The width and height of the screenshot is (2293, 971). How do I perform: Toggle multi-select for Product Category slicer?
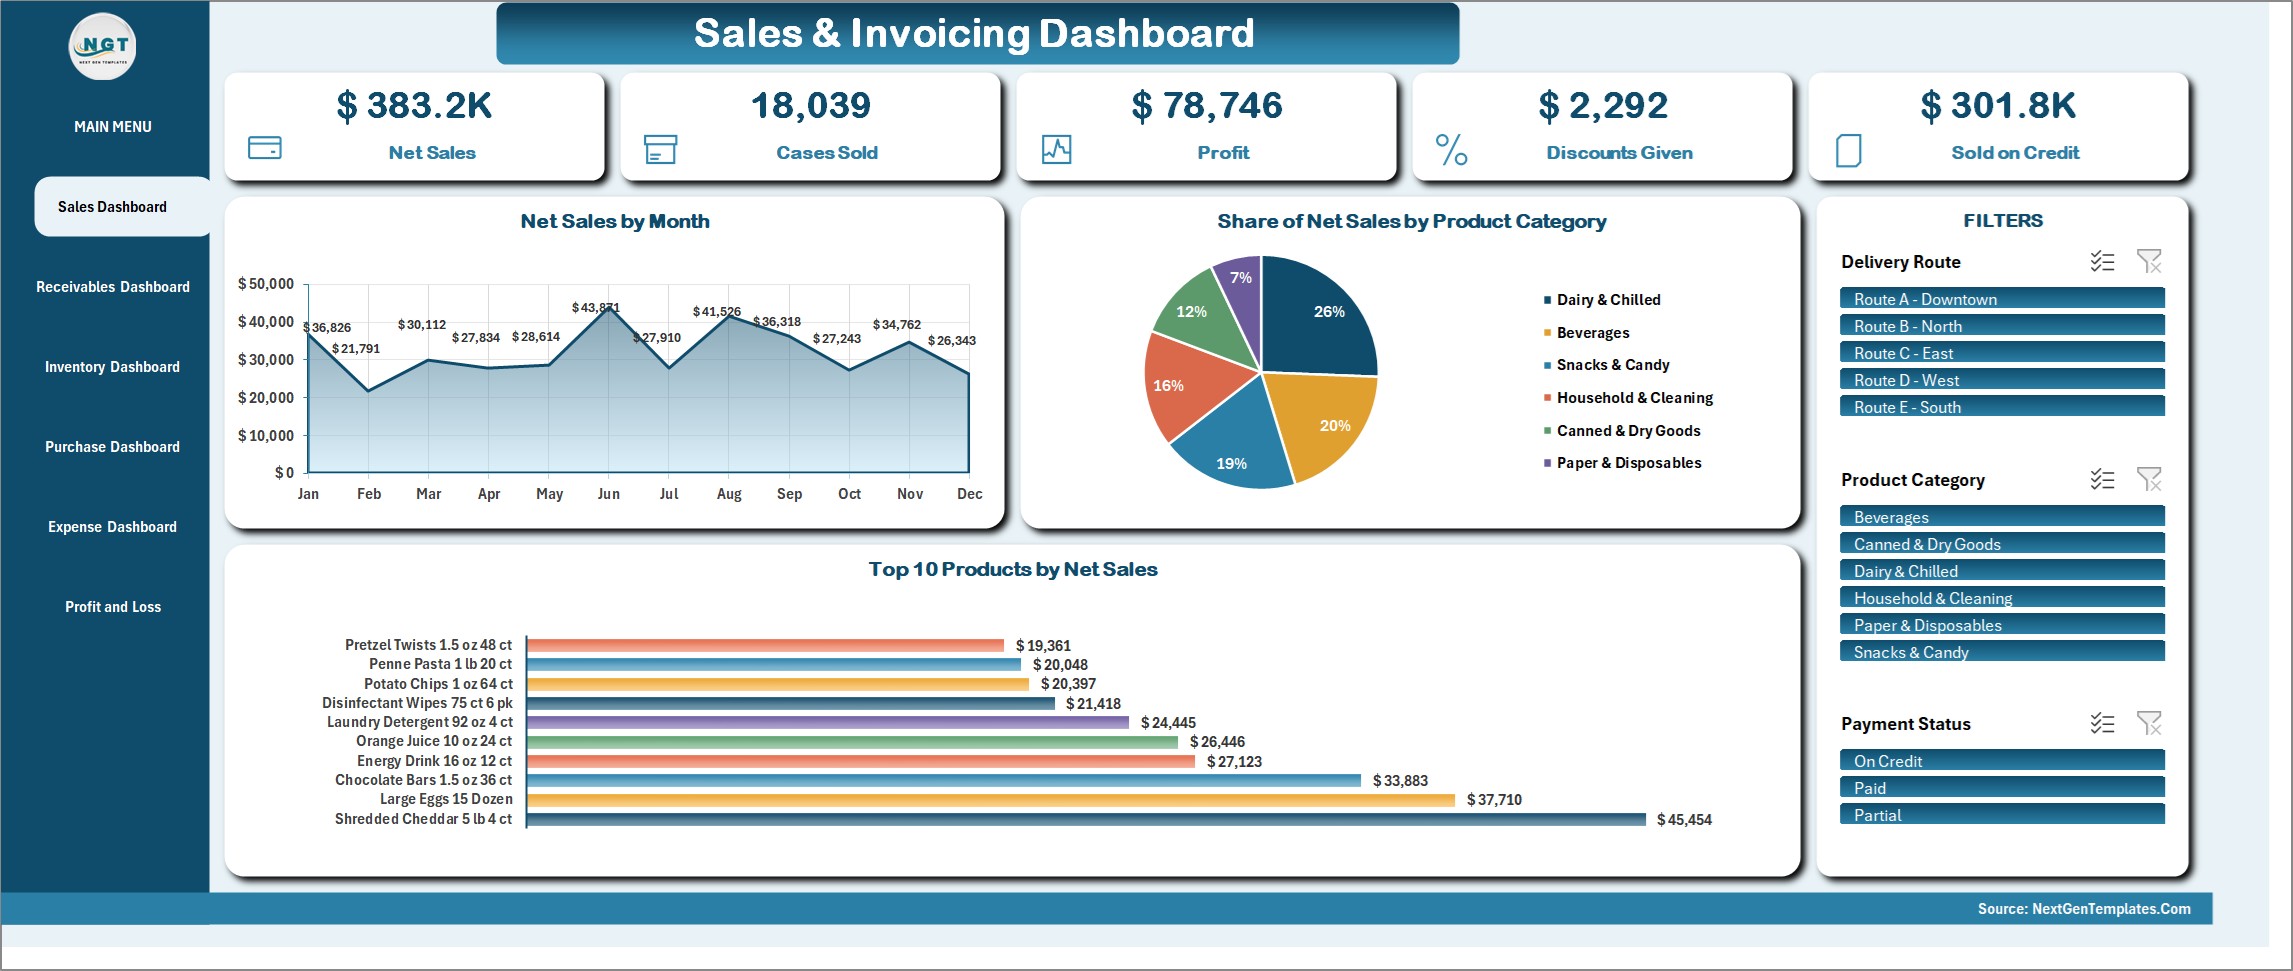[x=2102, y=479]
